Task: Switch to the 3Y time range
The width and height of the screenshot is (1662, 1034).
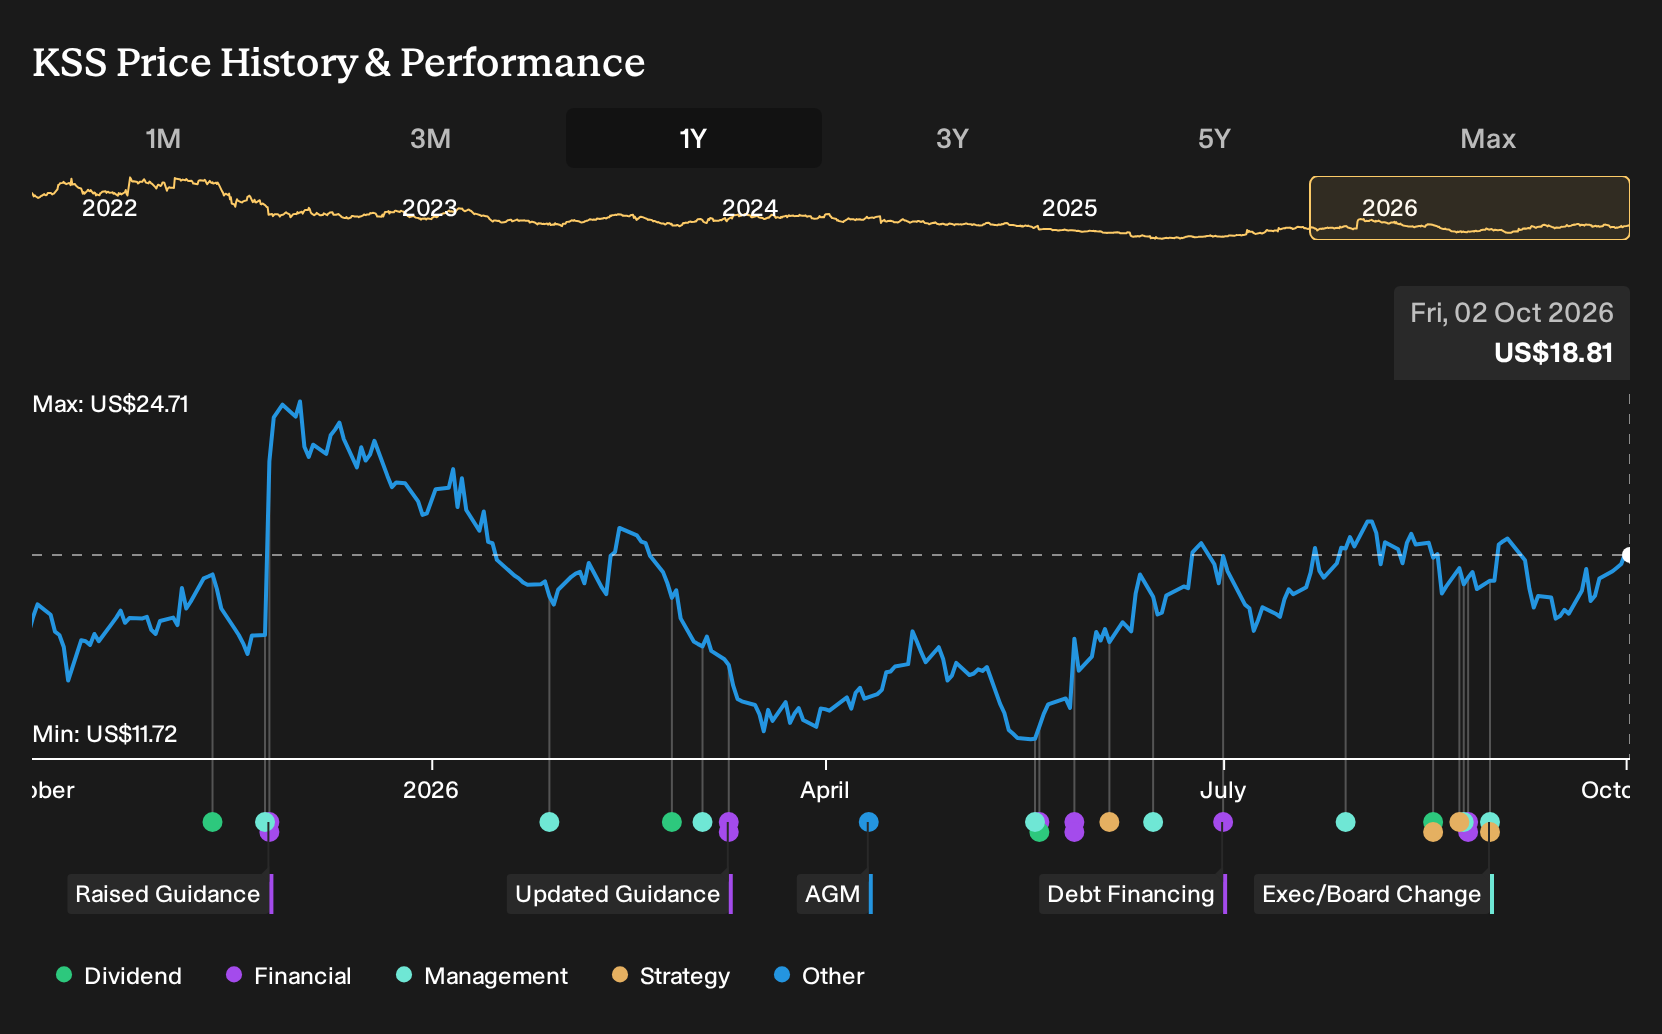Action: (952, 138)
